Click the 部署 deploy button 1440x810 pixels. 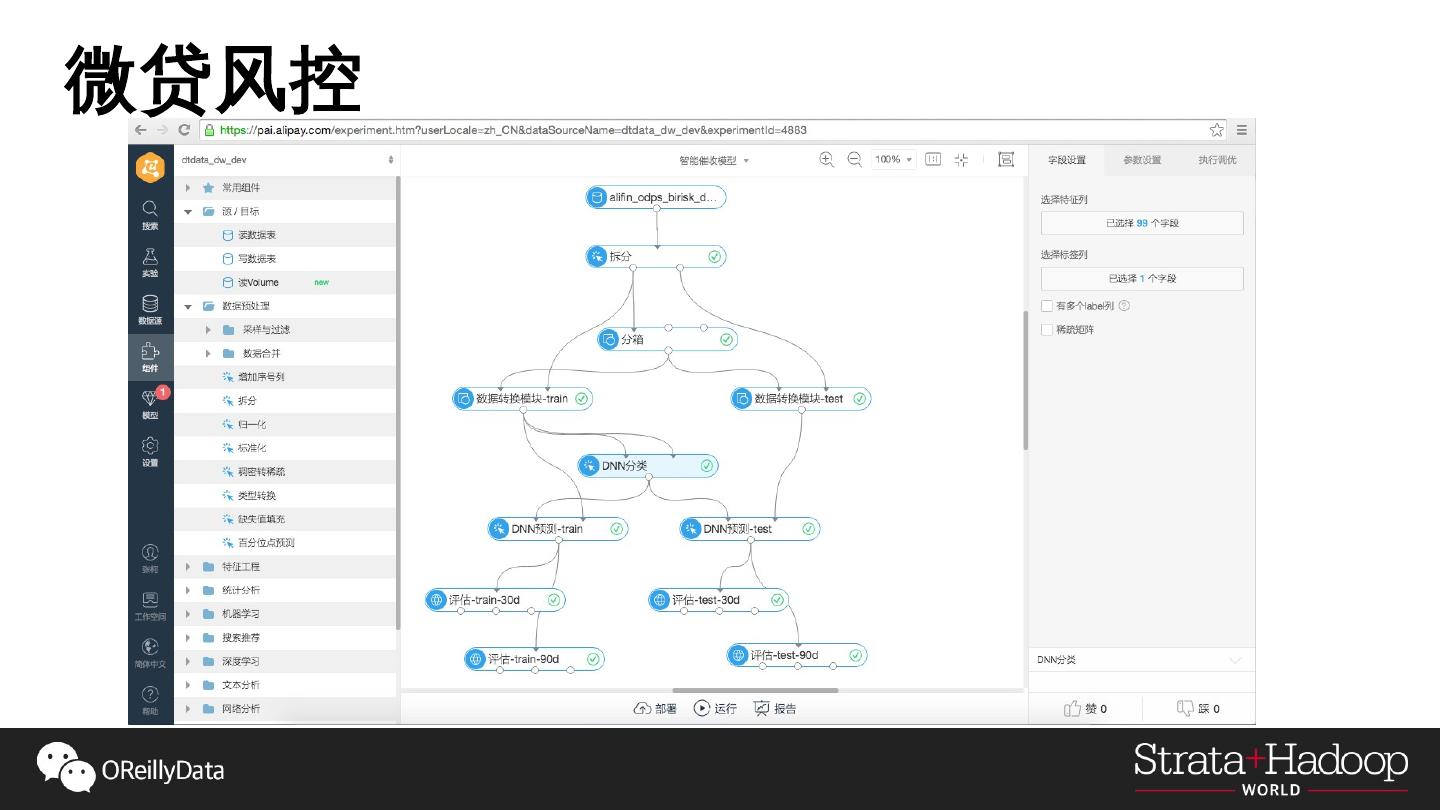coord(656,708)
